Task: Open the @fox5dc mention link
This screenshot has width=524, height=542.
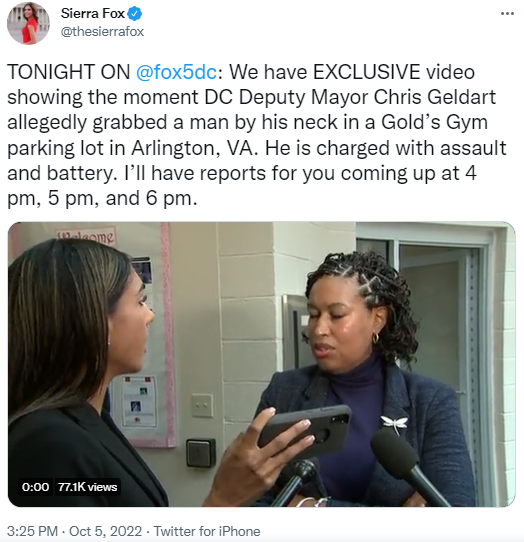Action: (x=176, y=72)
